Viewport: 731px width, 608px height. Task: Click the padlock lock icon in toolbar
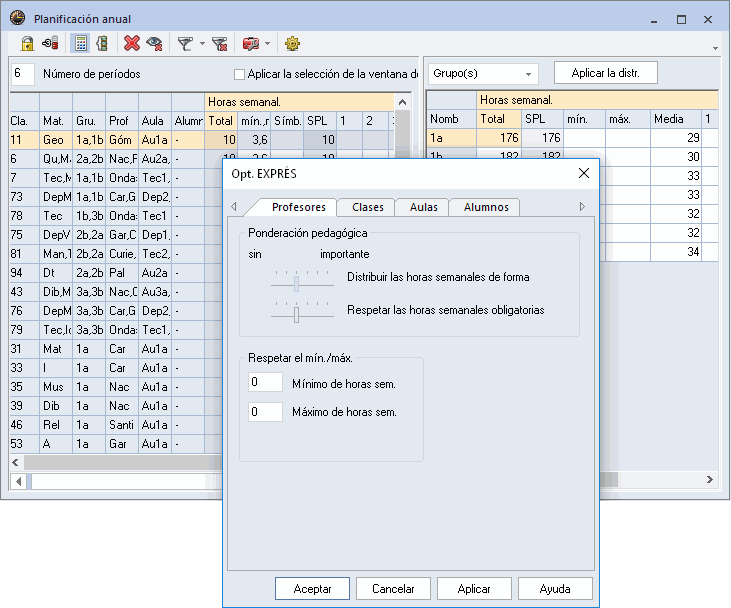click(x=27, y=44)
